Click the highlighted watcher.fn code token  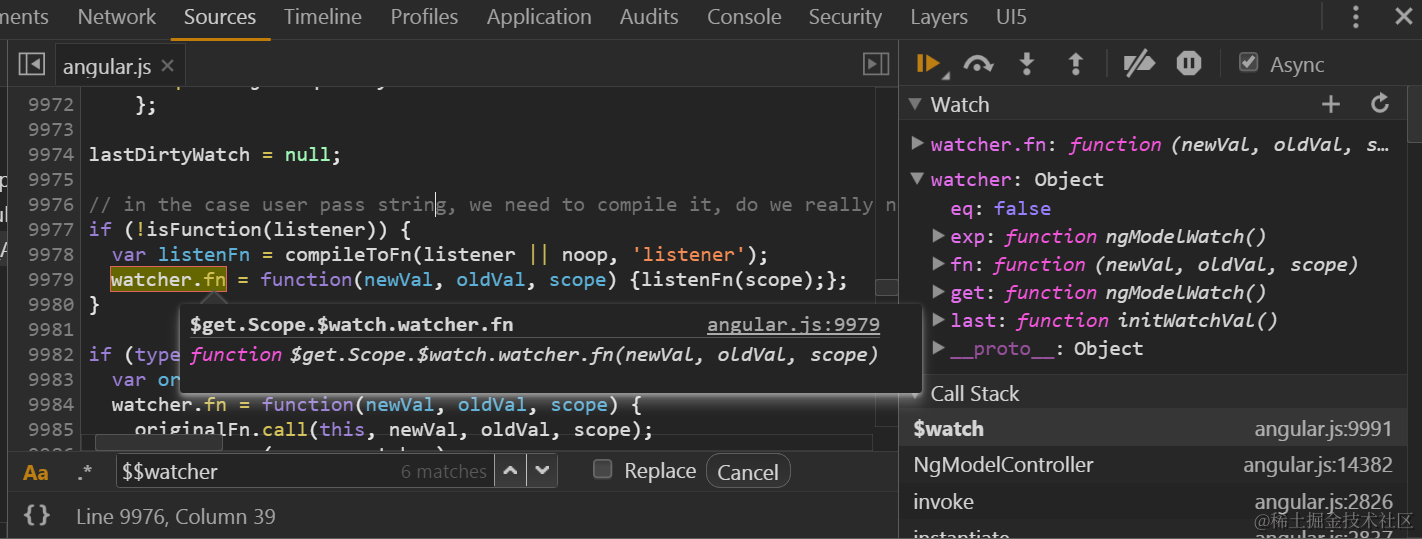tap(168, 279)
